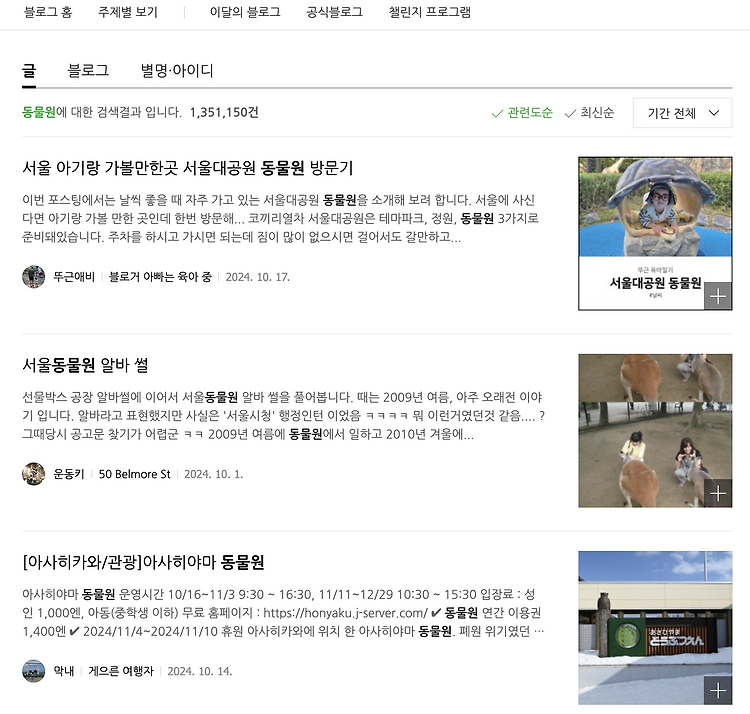Open 주제별 보기 in top menu
The height and width of the screenshot is (714, 750).
point(128,12)
